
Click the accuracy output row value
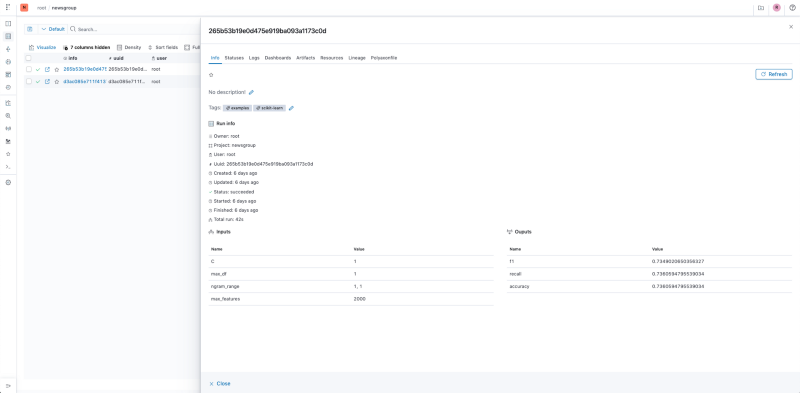[678, 286]
